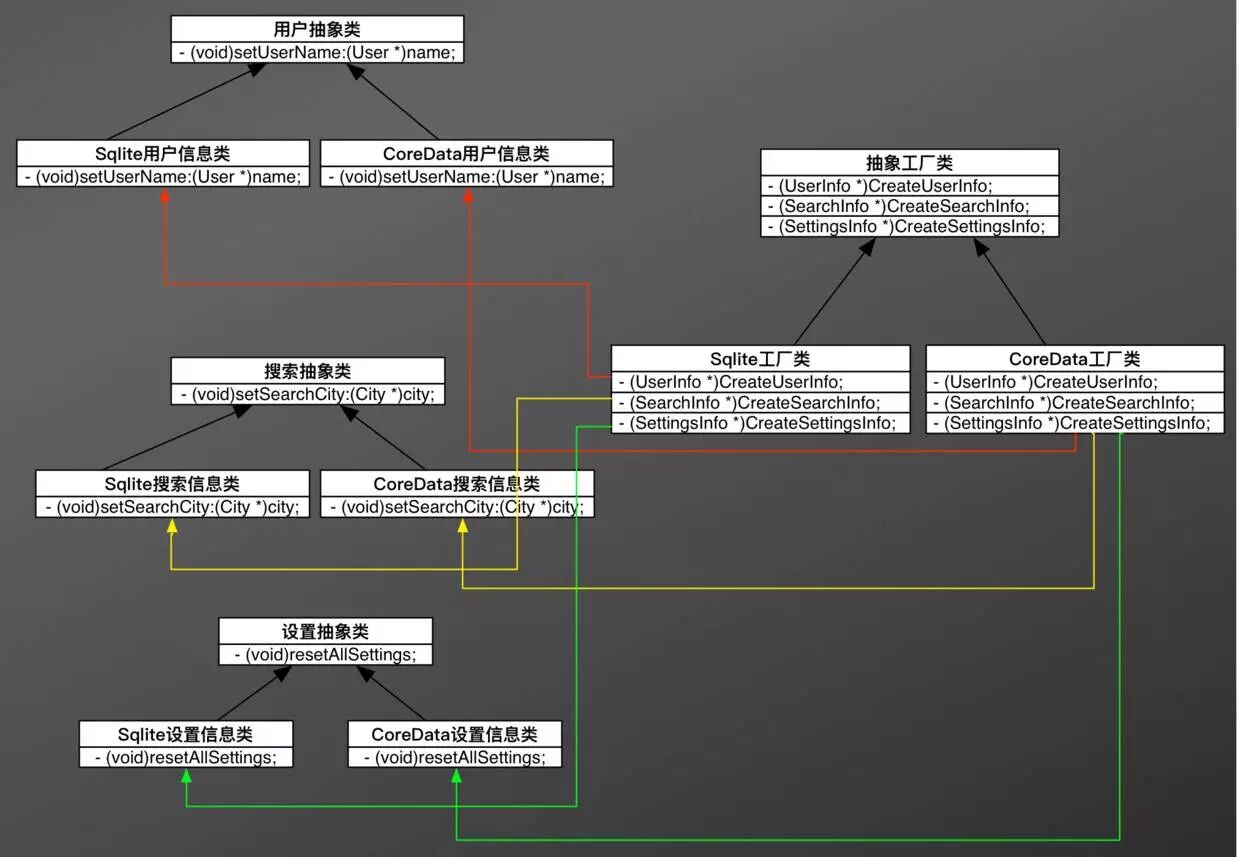This screenshot has width=1240, height=857.
Task: Select the Sqlite用户信息类 class title
Action: 163,154
